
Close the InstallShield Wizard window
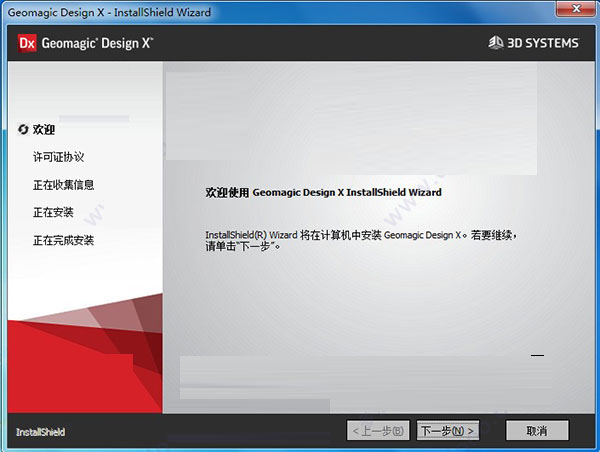pos(576,8)
